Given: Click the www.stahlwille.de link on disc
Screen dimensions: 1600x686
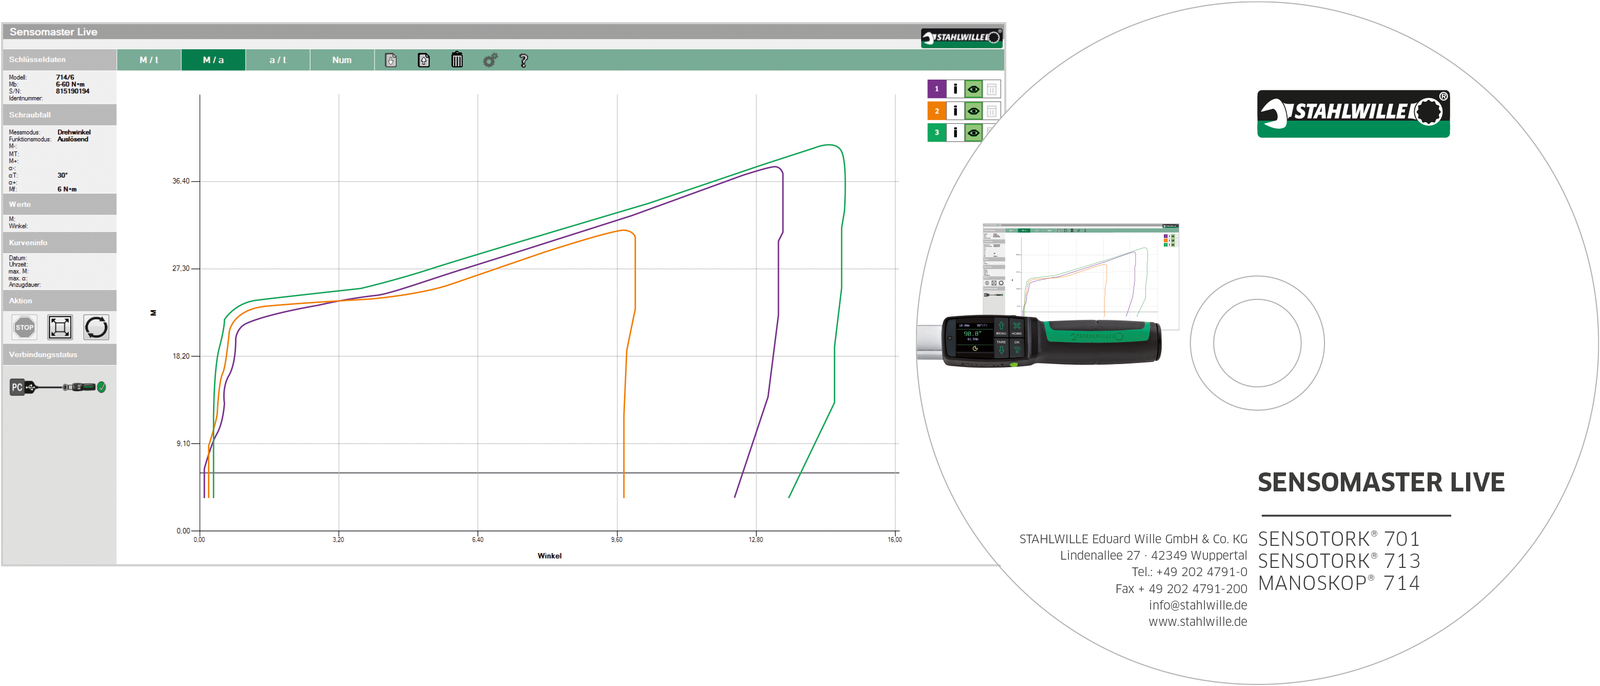Looking at the screenshot, I should (x=1197, y=622).
